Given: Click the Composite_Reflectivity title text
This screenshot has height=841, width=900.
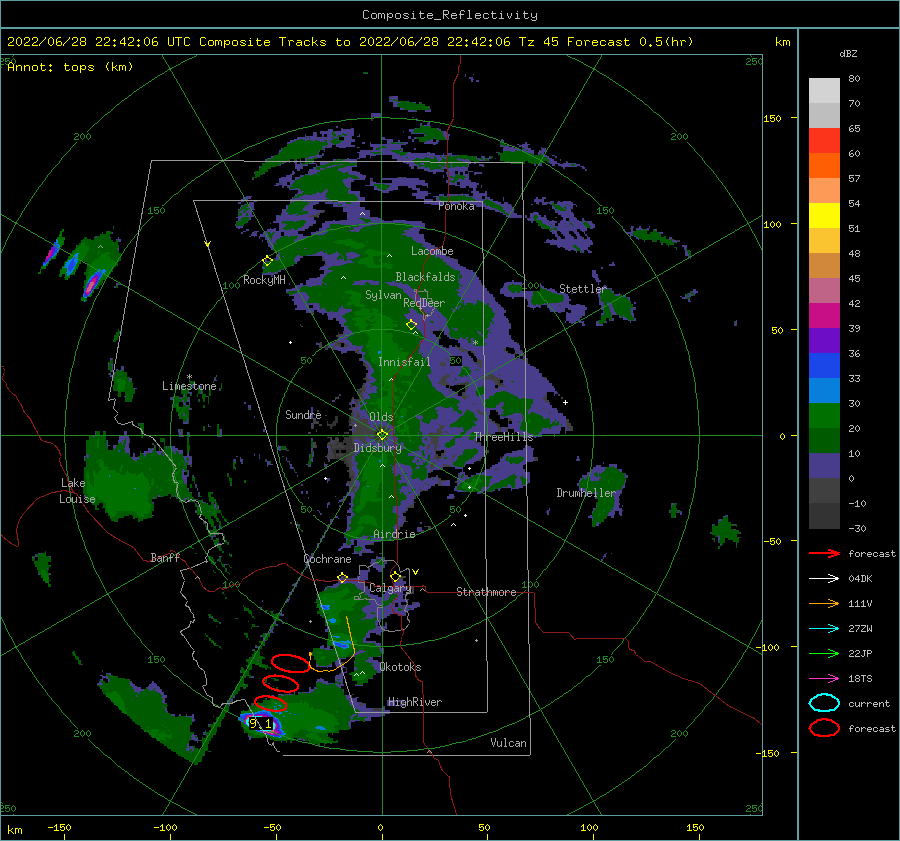Looking at the screenshot, I should [450, 15].
